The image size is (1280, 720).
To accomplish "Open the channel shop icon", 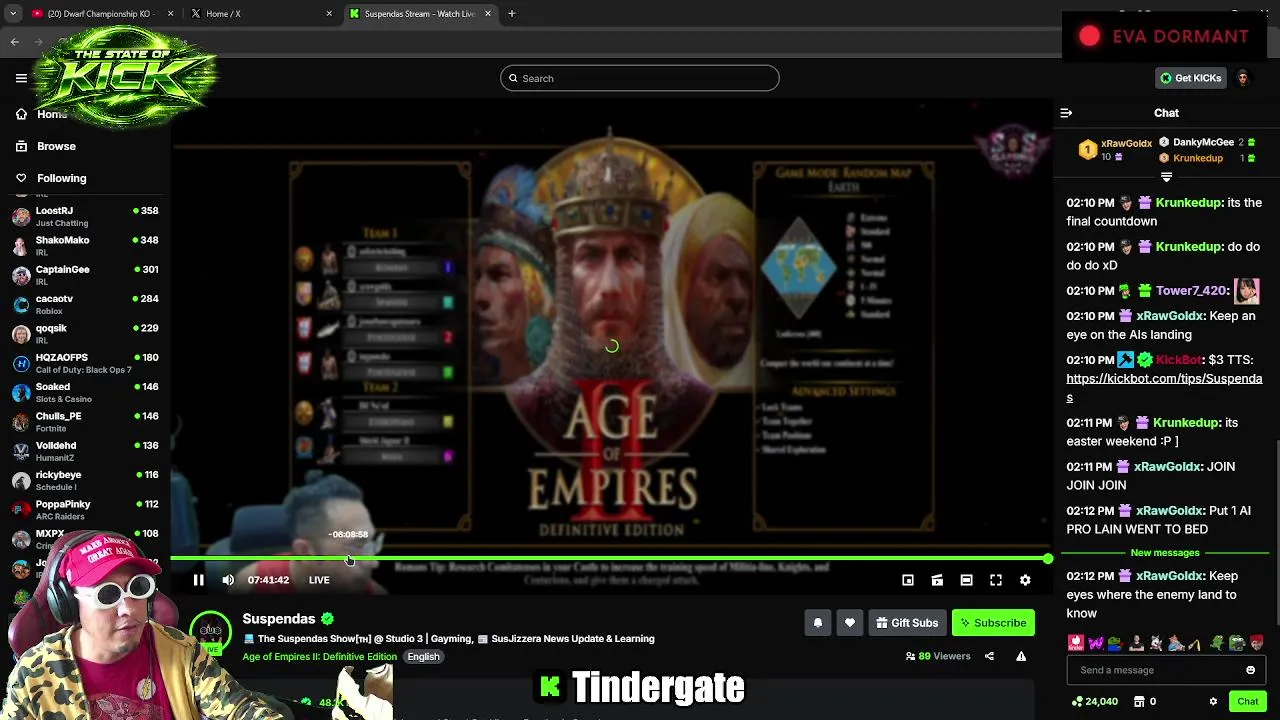I will [x=1139, y=702].
